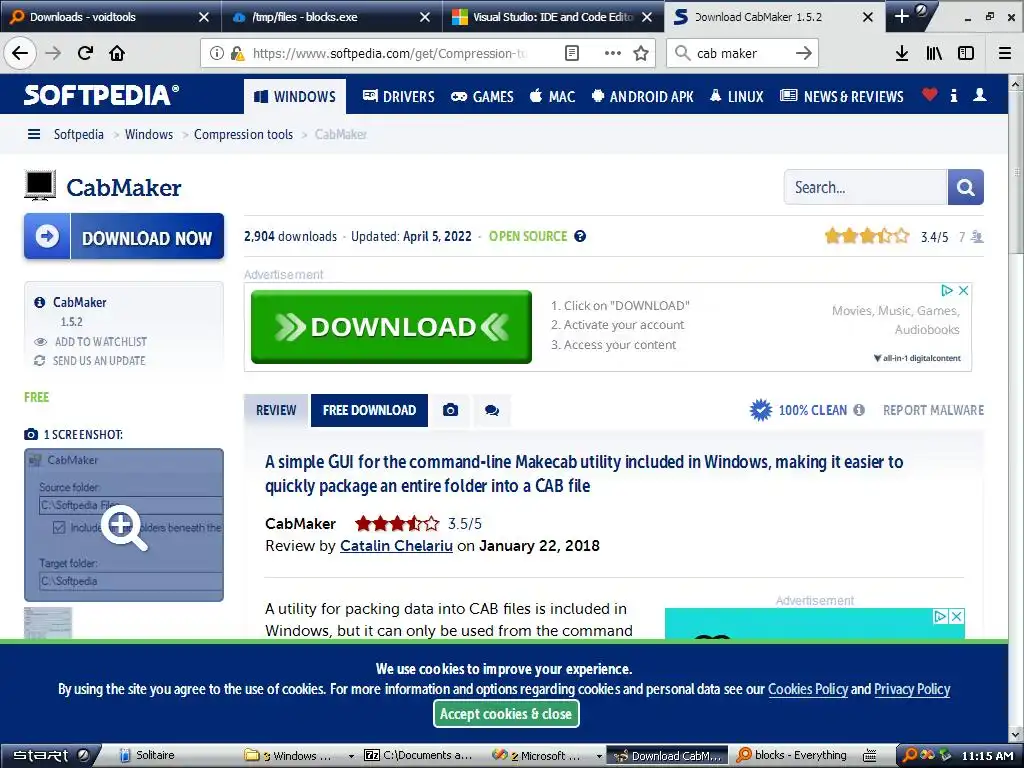Screen dimensions: 1024x768
Task: Accept cookies and close banner
Action: click(506, 714)
